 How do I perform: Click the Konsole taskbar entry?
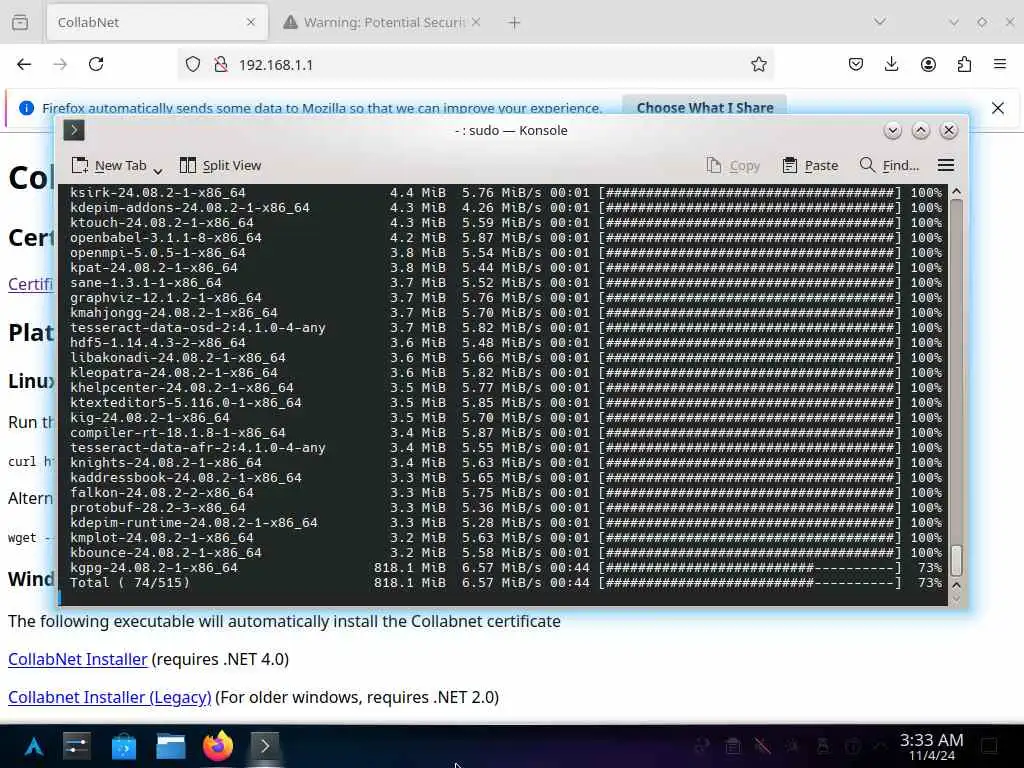pyautogui.click(x=265, y=746)
